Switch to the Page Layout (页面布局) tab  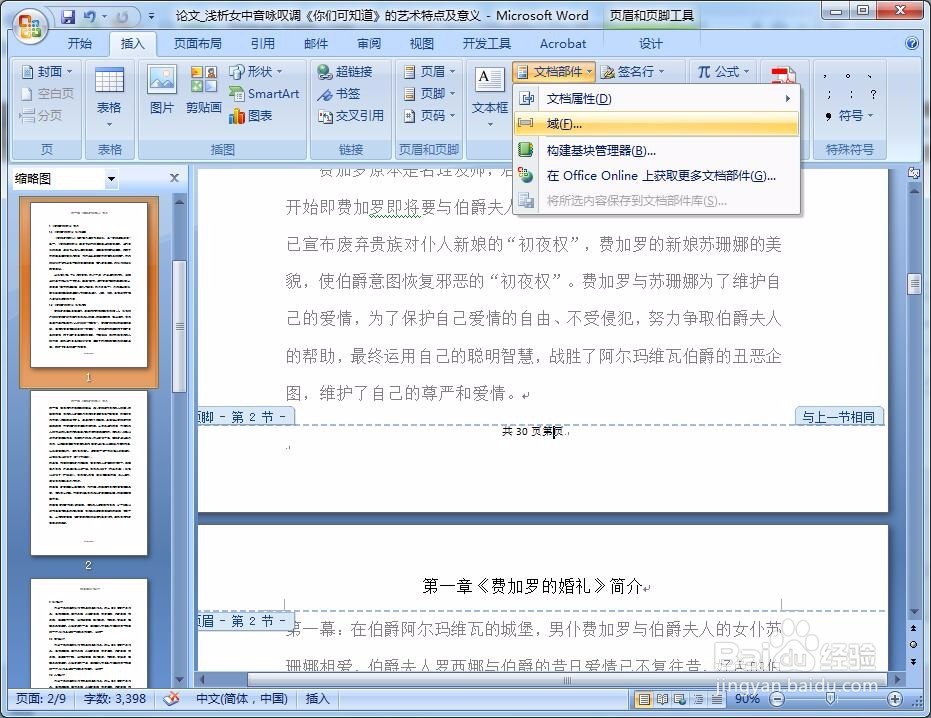click(x=197, y=43)
